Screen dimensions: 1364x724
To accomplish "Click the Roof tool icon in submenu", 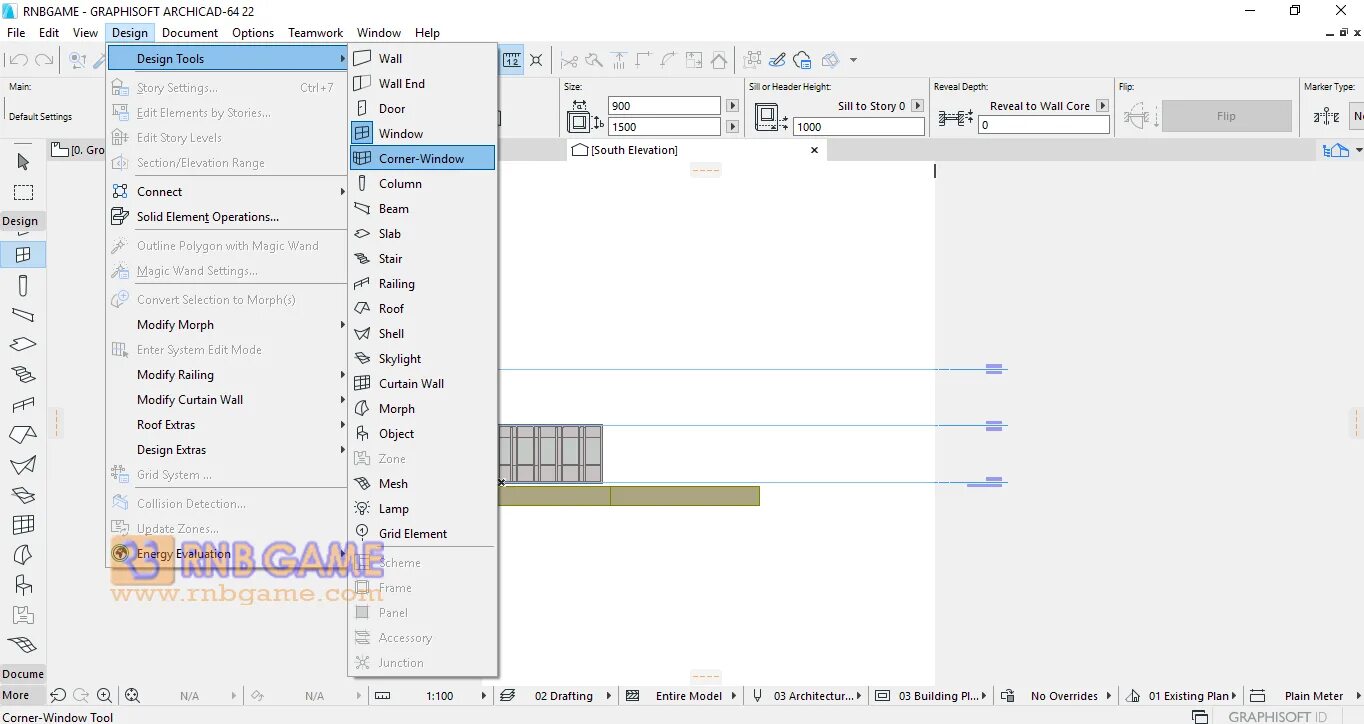I will (362, 308).
